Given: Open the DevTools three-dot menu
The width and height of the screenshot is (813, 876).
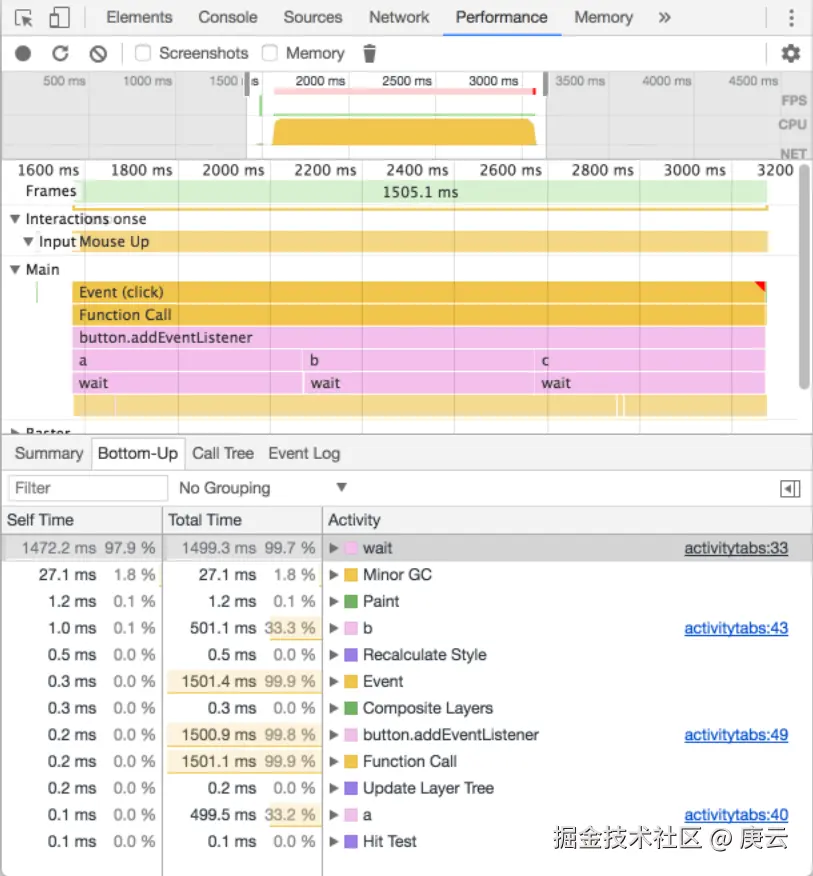Looking at the screenshot, I should tap(791, 18).
